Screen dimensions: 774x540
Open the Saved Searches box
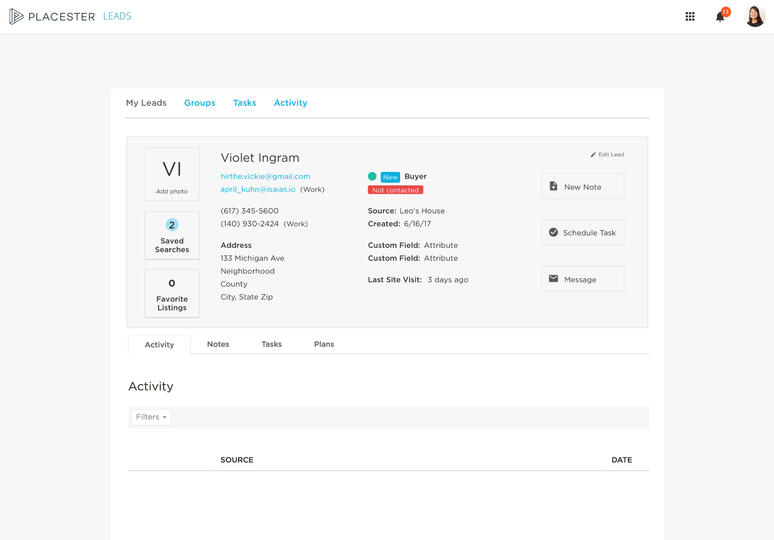point(172,235)
